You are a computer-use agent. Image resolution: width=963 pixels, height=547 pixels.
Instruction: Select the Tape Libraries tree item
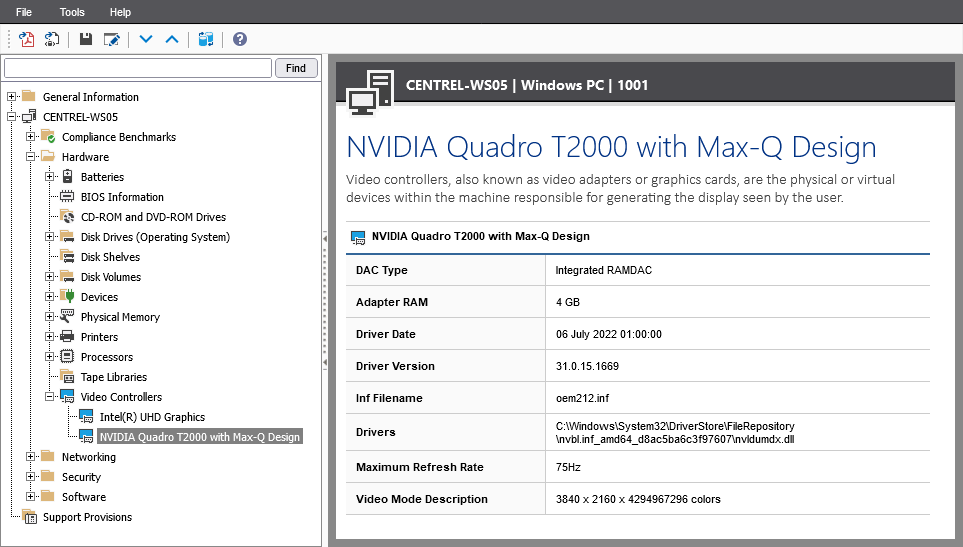tap(114, 377)
